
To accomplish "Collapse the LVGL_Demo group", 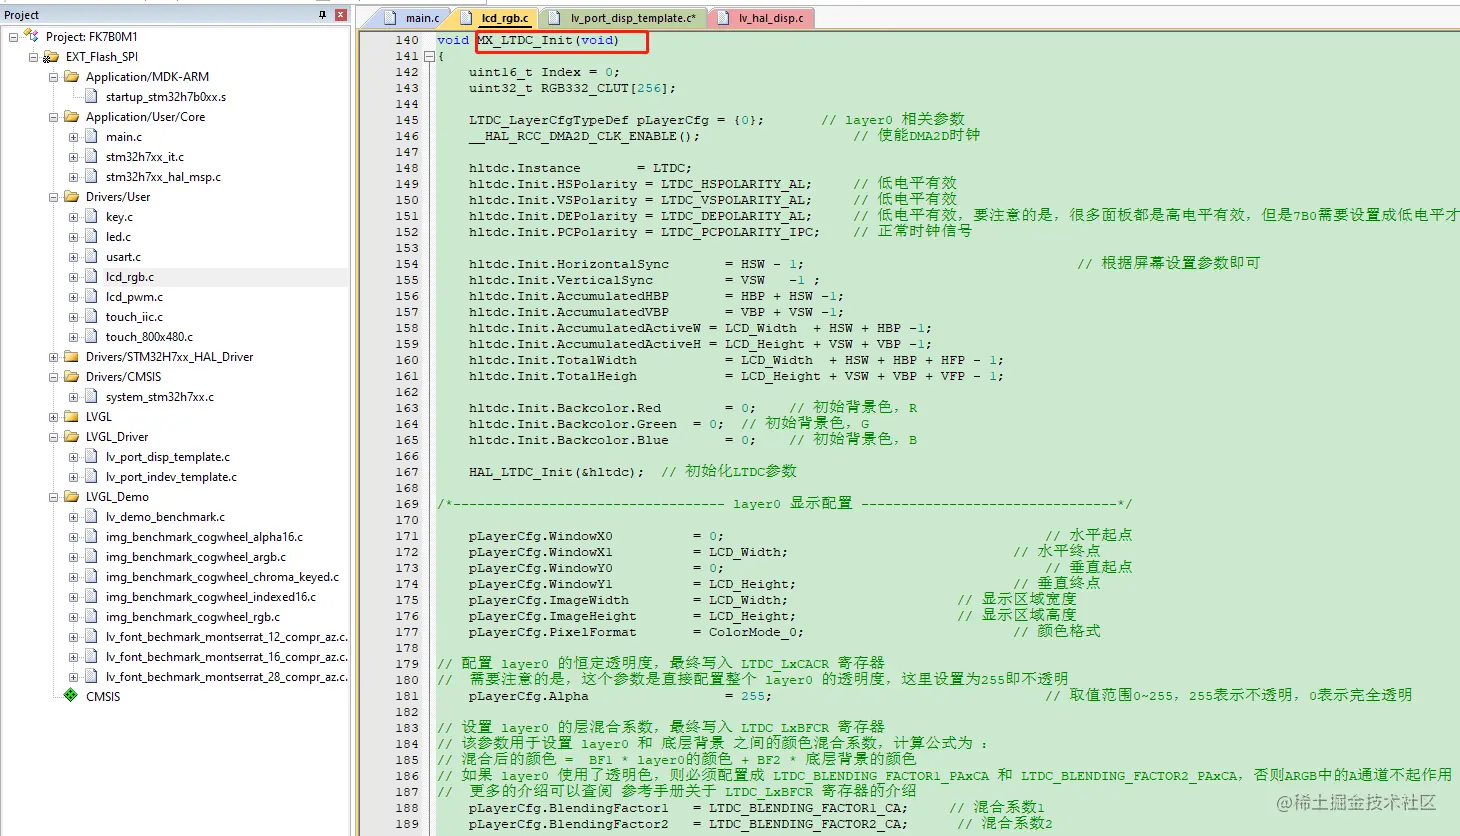I will (x=53, y=497).
